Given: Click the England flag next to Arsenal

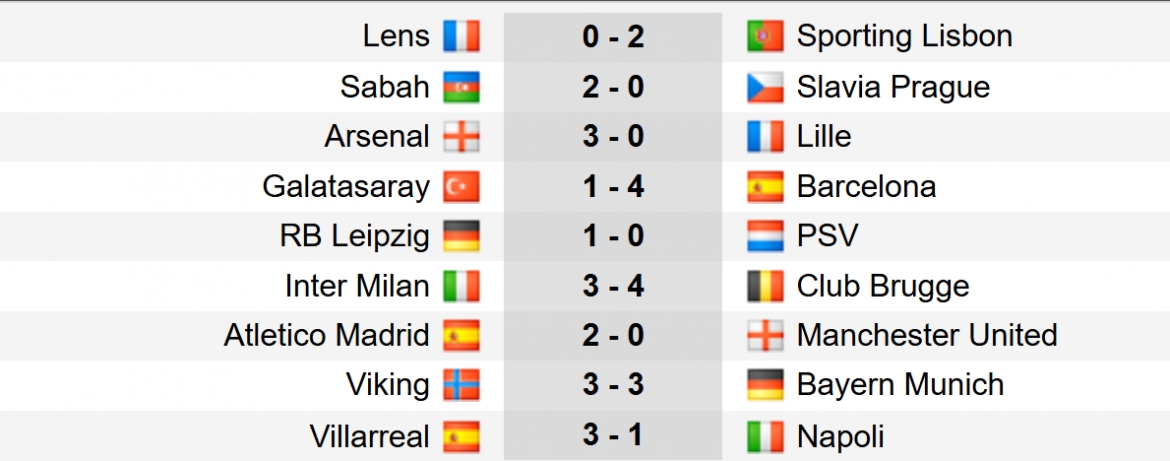Looking at the screenshot, I should tap(461, 137).
